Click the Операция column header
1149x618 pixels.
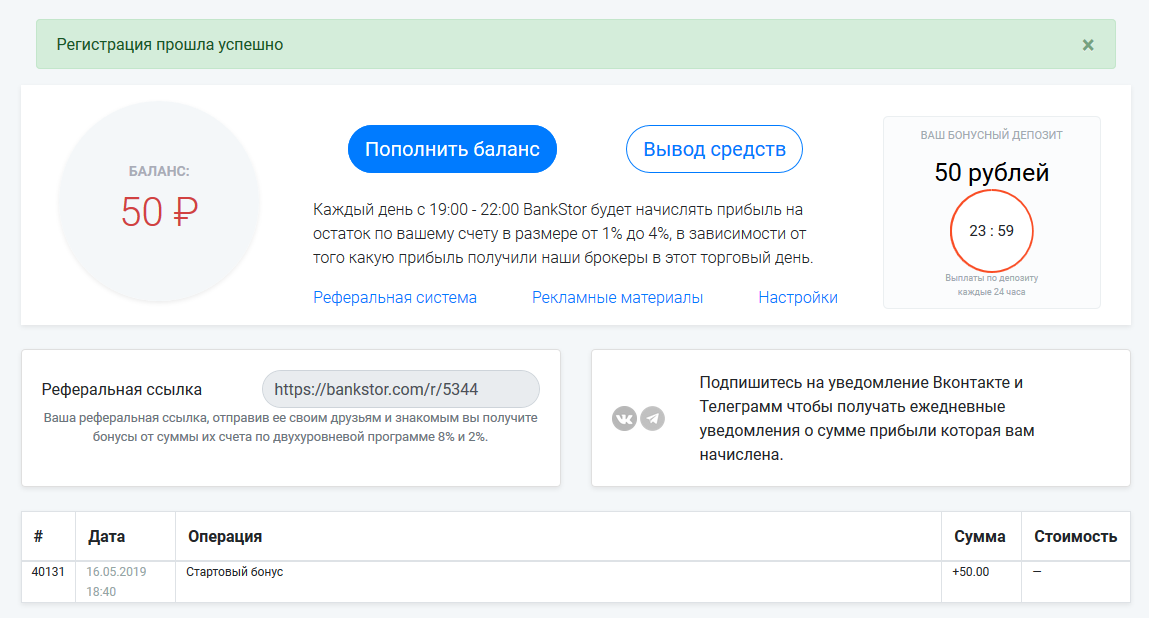coord(225,537)
